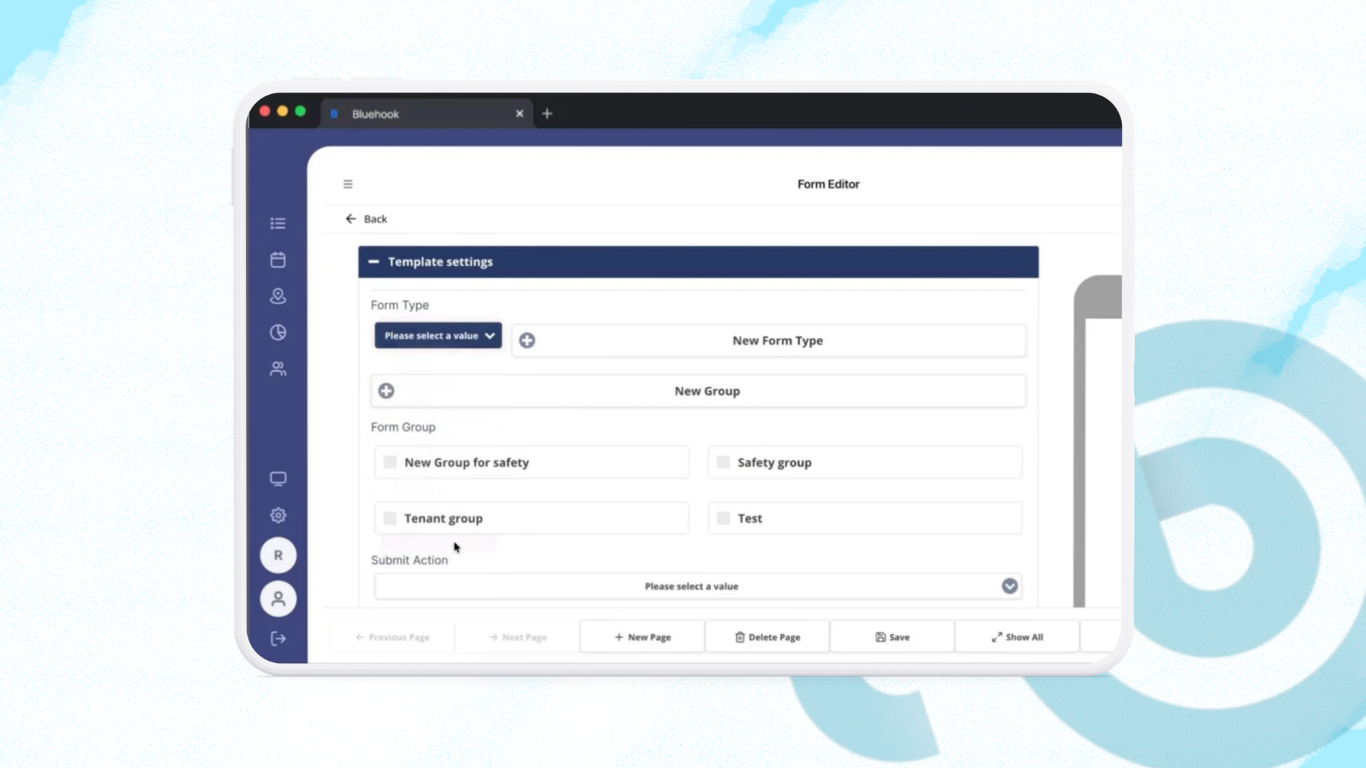Check the Test group checkbox
The width and height of the screenshot is (1366, 768).
[723, 518]
